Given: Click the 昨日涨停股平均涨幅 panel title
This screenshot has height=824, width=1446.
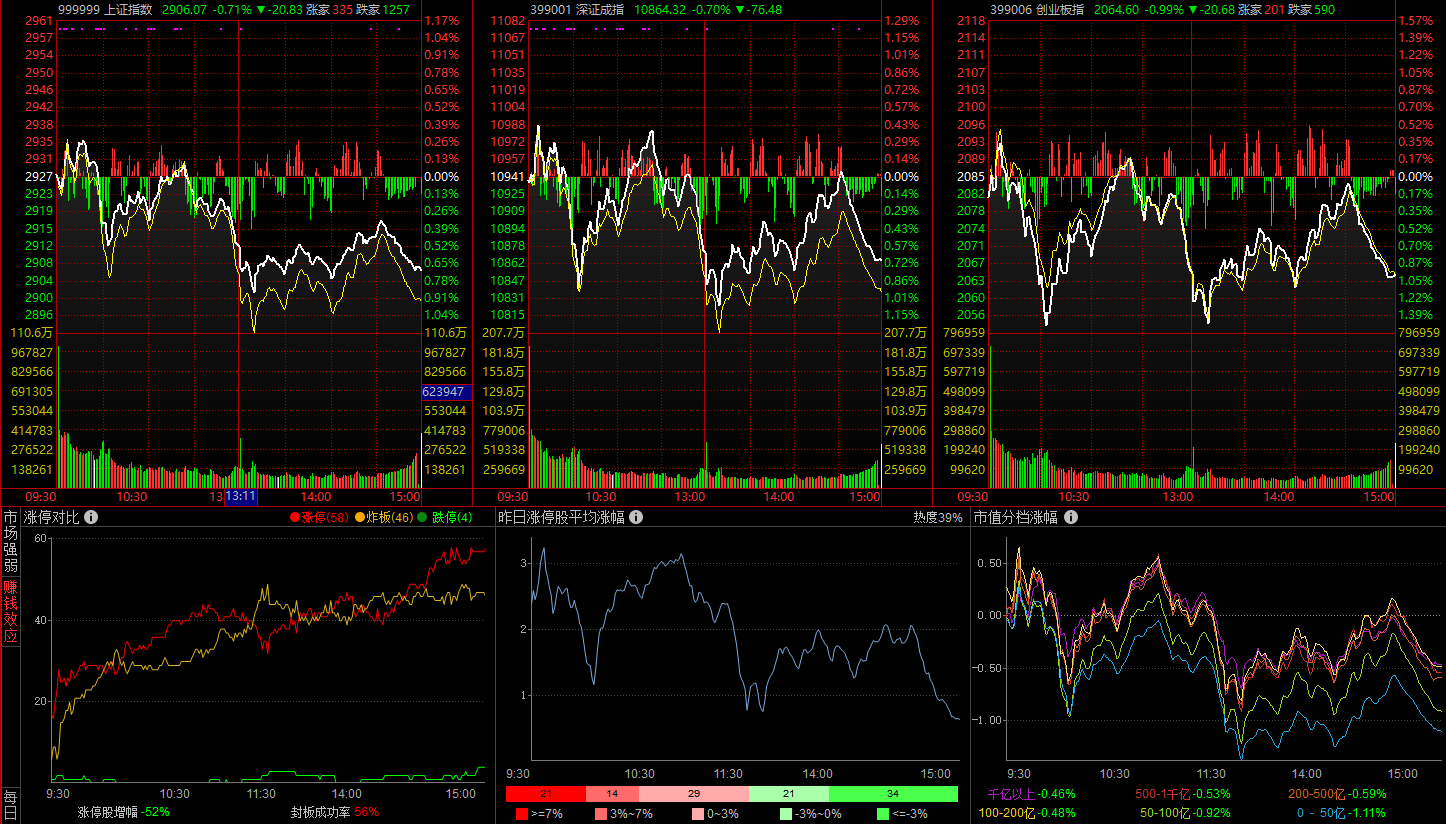Looking at the screenshot, I should tap(561, 517).
